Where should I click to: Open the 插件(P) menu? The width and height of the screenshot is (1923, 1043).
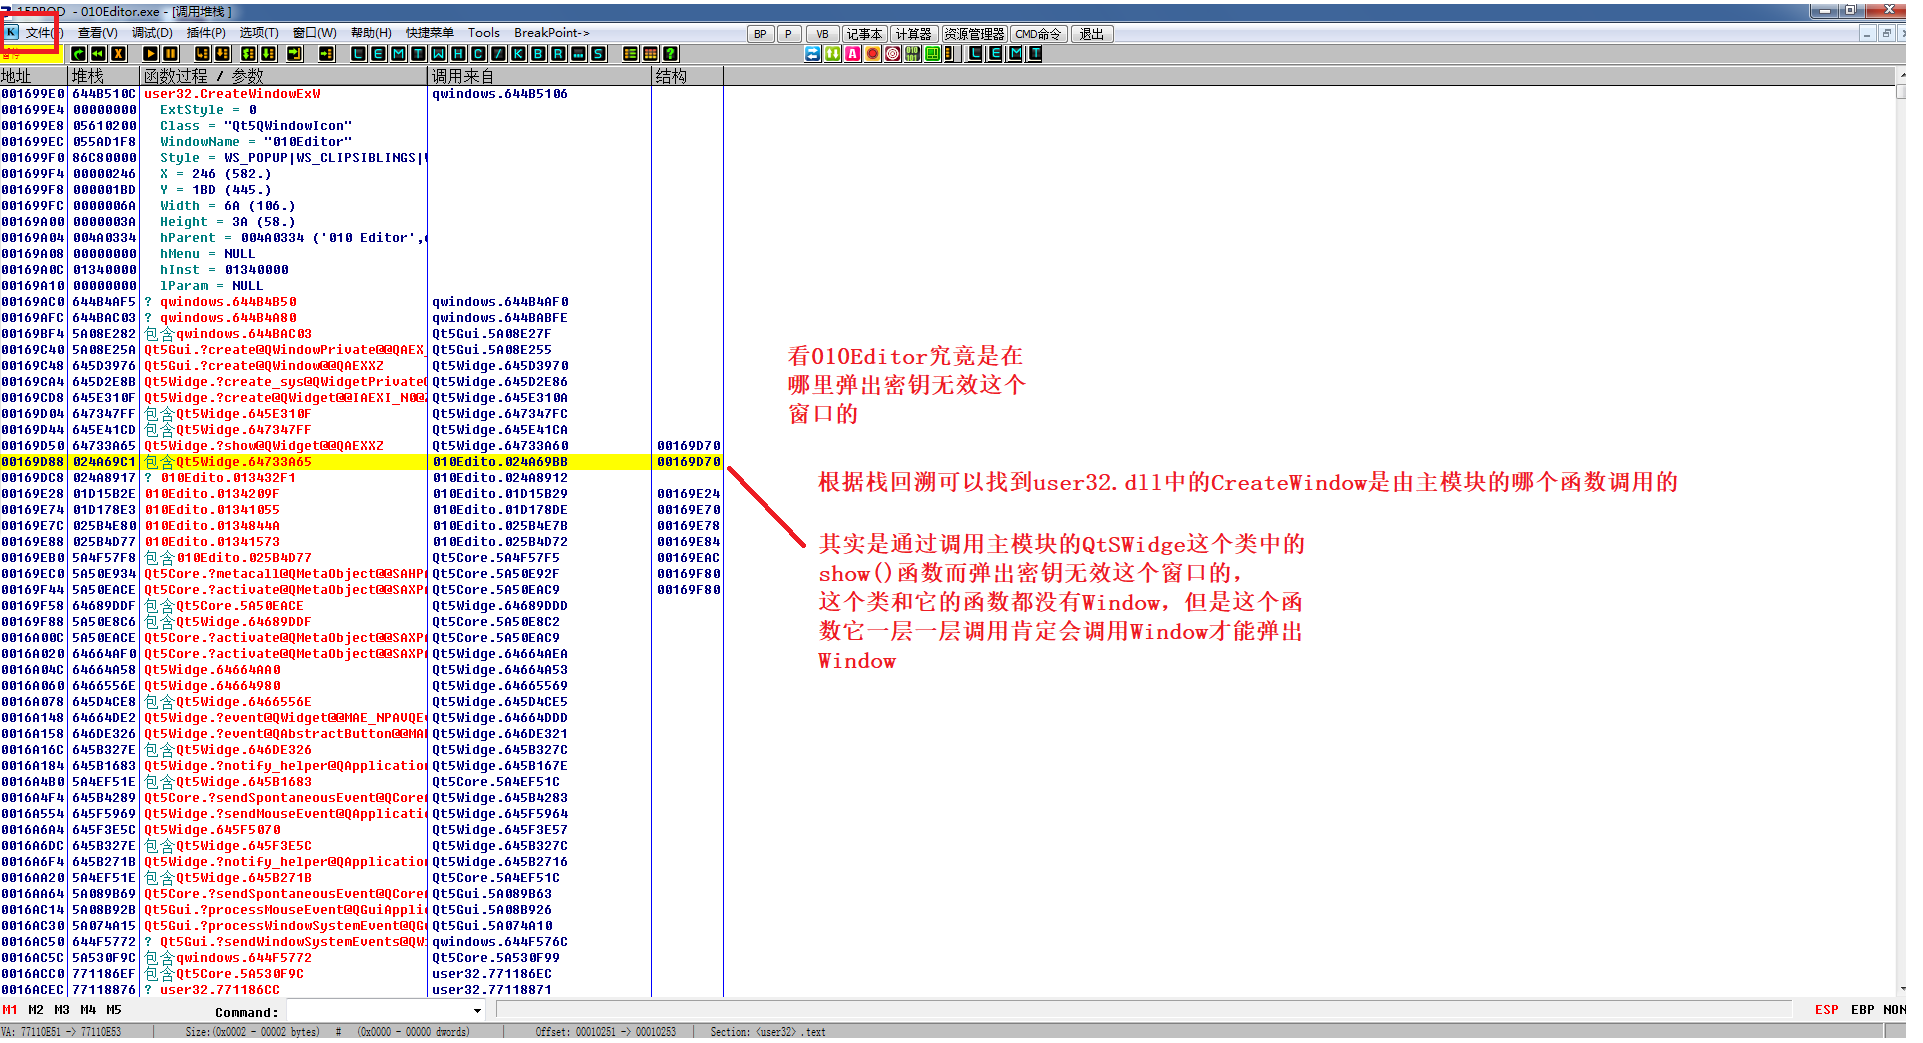206,33
